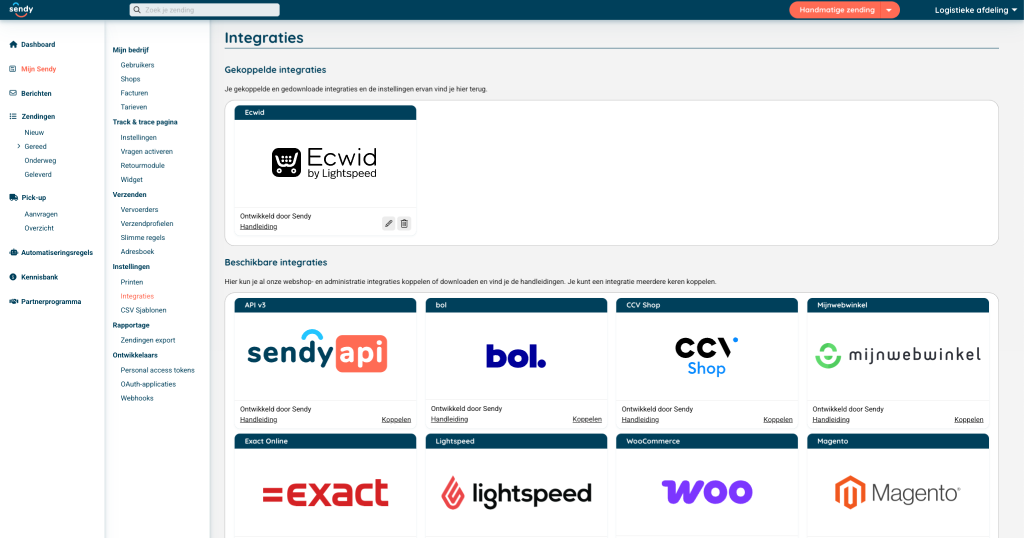Click the Berichten envelope icon
This screenshot has height=538, width=1024.
13,93
